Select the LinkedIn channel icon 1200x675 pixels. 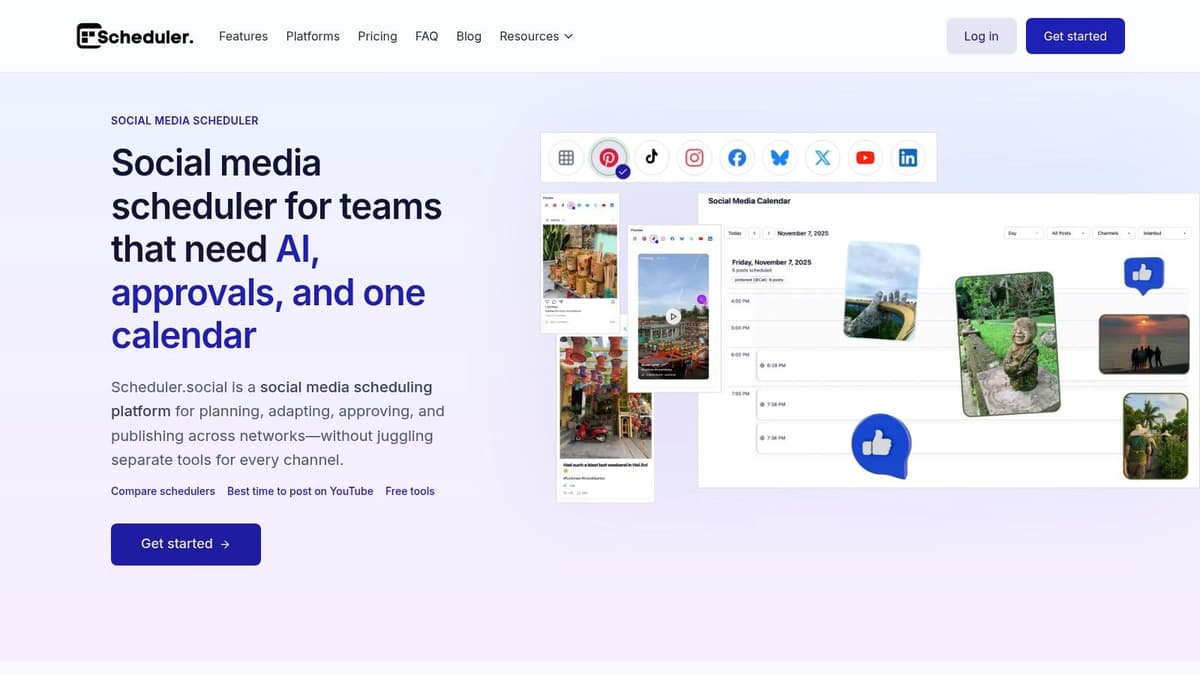point(908,157)
